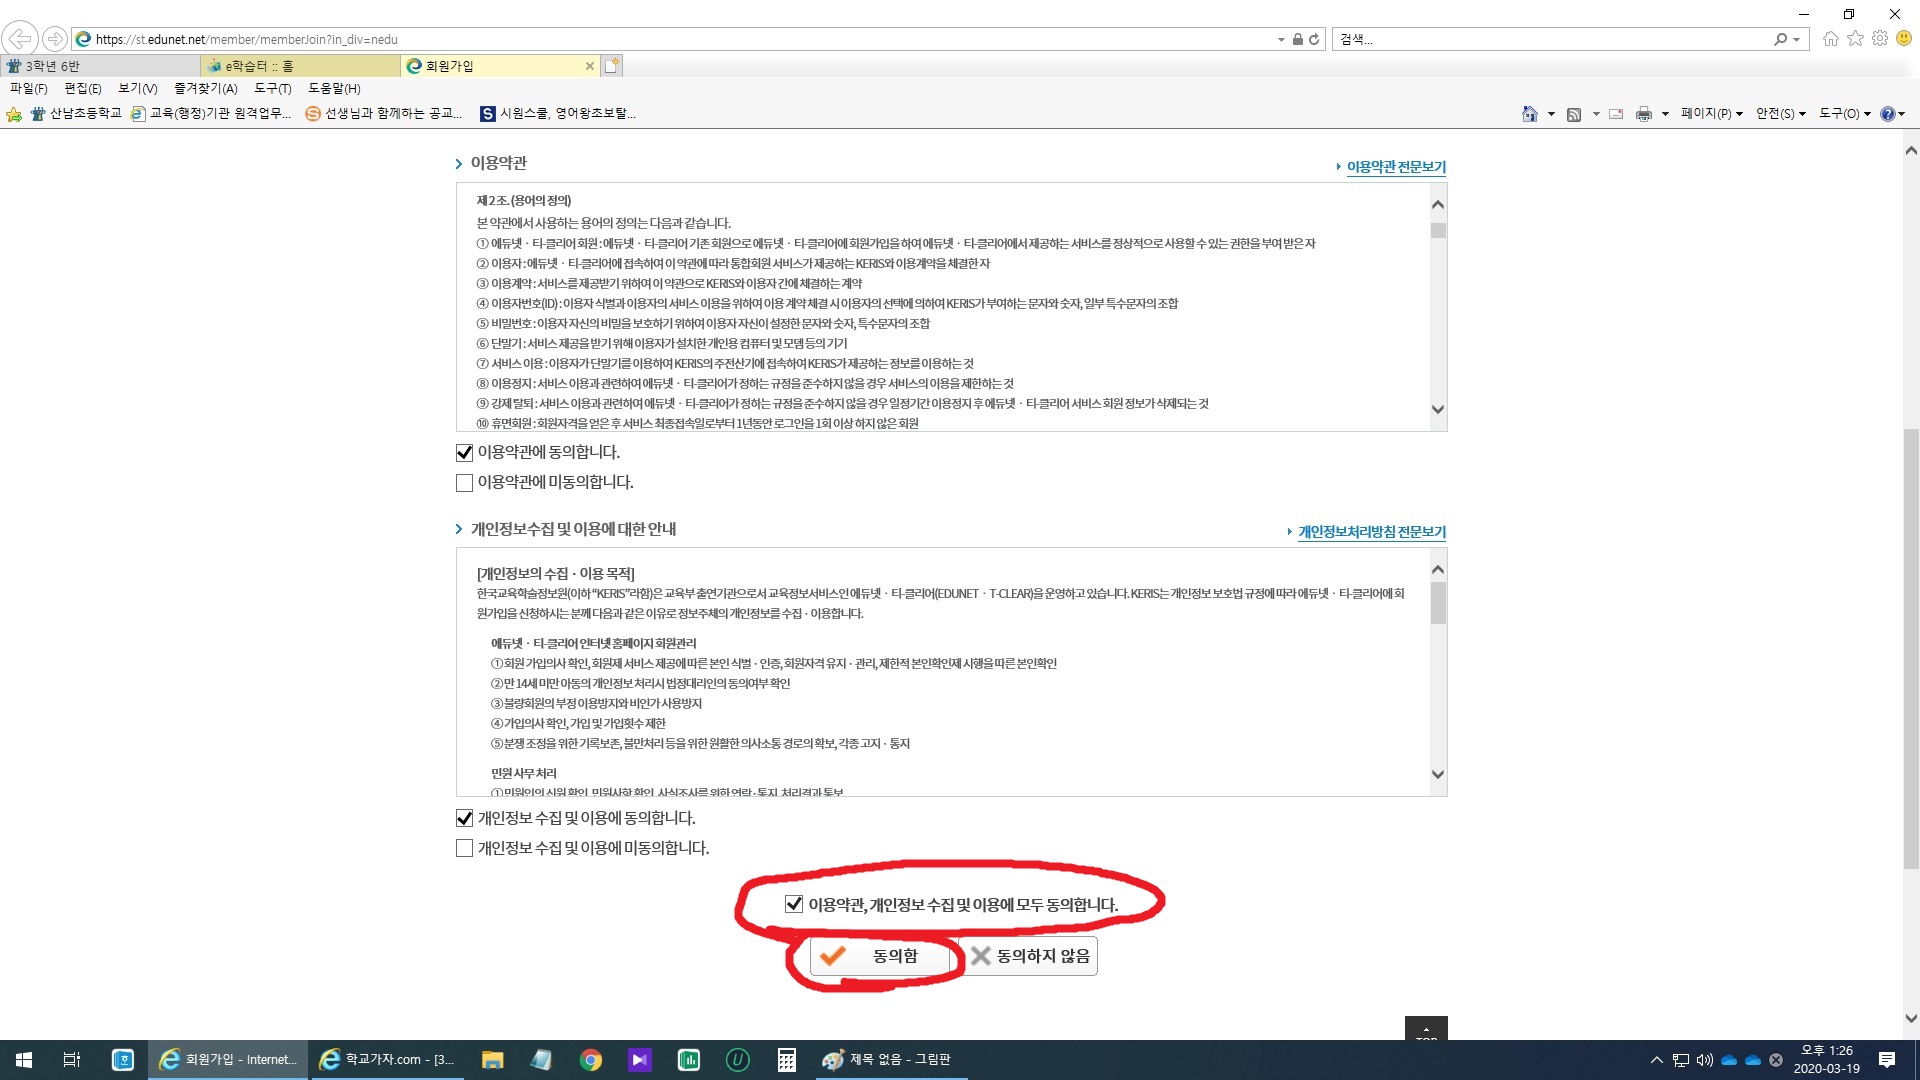Viewport: 1920px width, 1080px height.
Task: Click the read mail envelope icon
Action: tap(1616, 114)
